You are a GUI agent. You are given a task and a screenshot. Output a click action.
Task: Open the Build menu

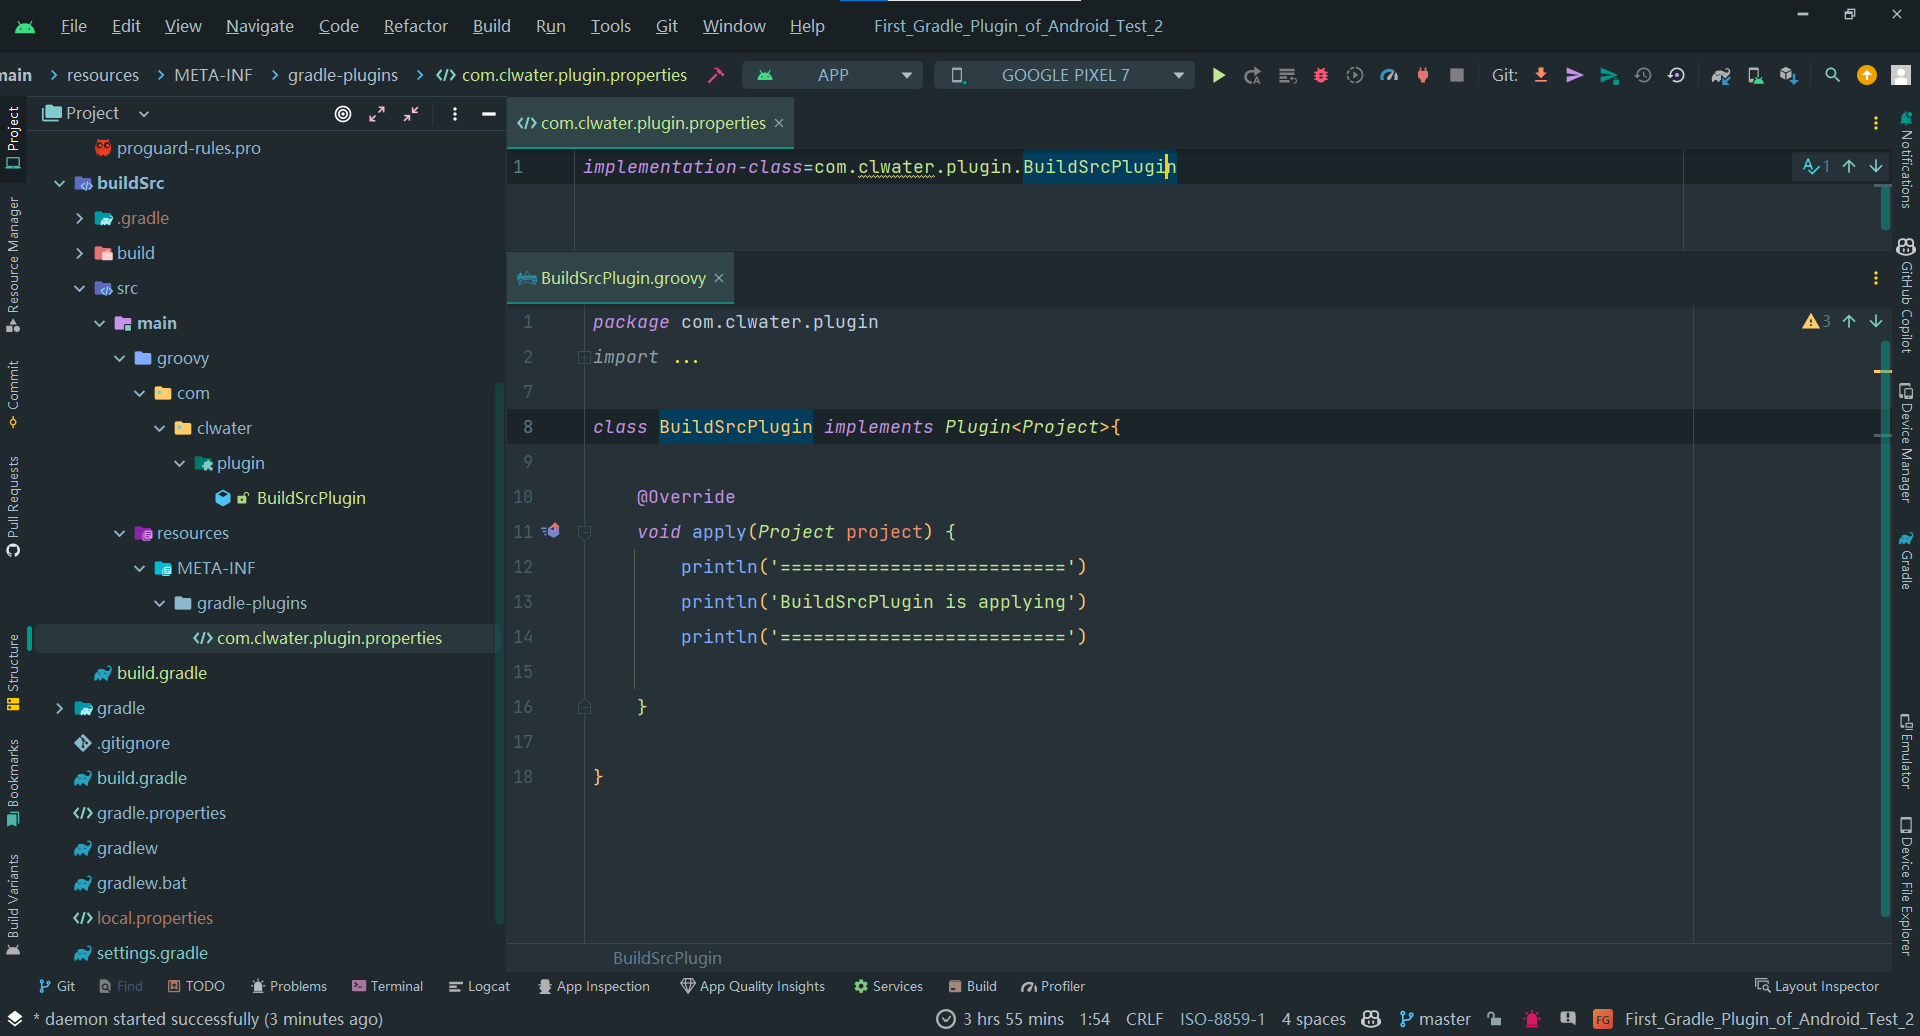[x=491, y=26]
